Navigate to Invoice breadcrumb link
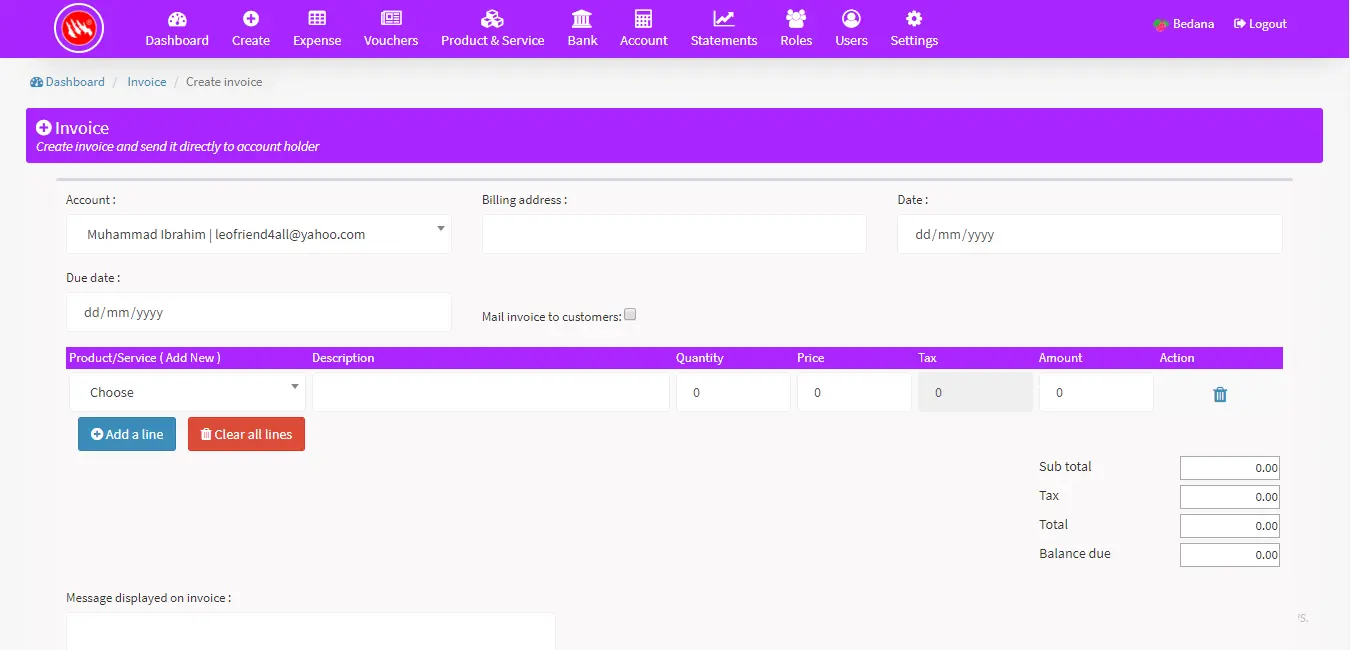 [147, 82]
